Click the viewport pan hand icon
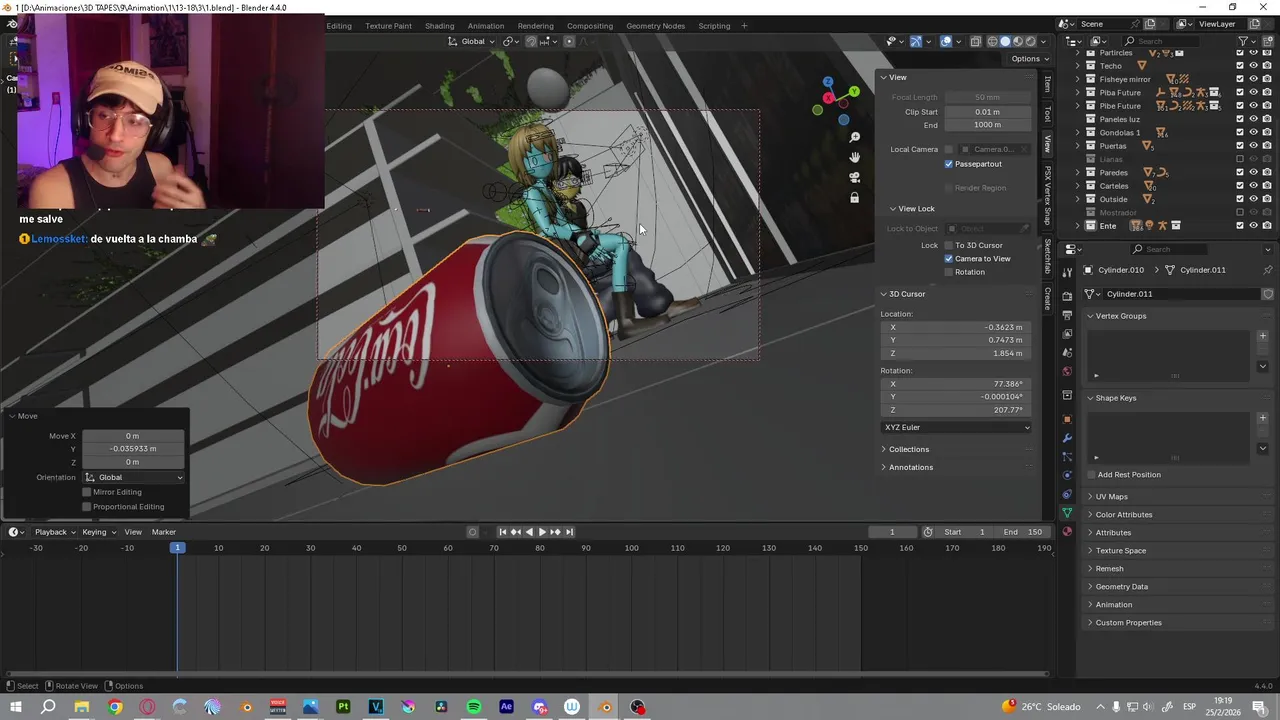The width and height of the screenshot is (1280, 720). click(855, 157)
